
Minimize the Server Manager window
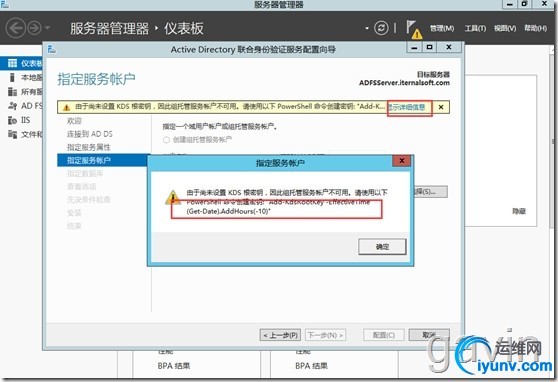[510, 4]
